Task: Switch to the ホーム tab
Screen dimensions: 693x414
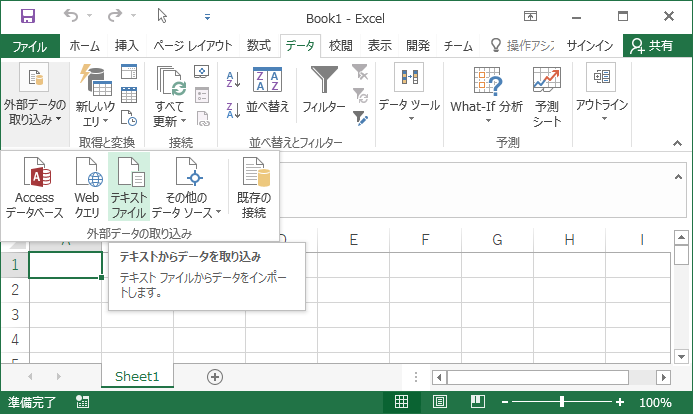Action: (84, 46)
